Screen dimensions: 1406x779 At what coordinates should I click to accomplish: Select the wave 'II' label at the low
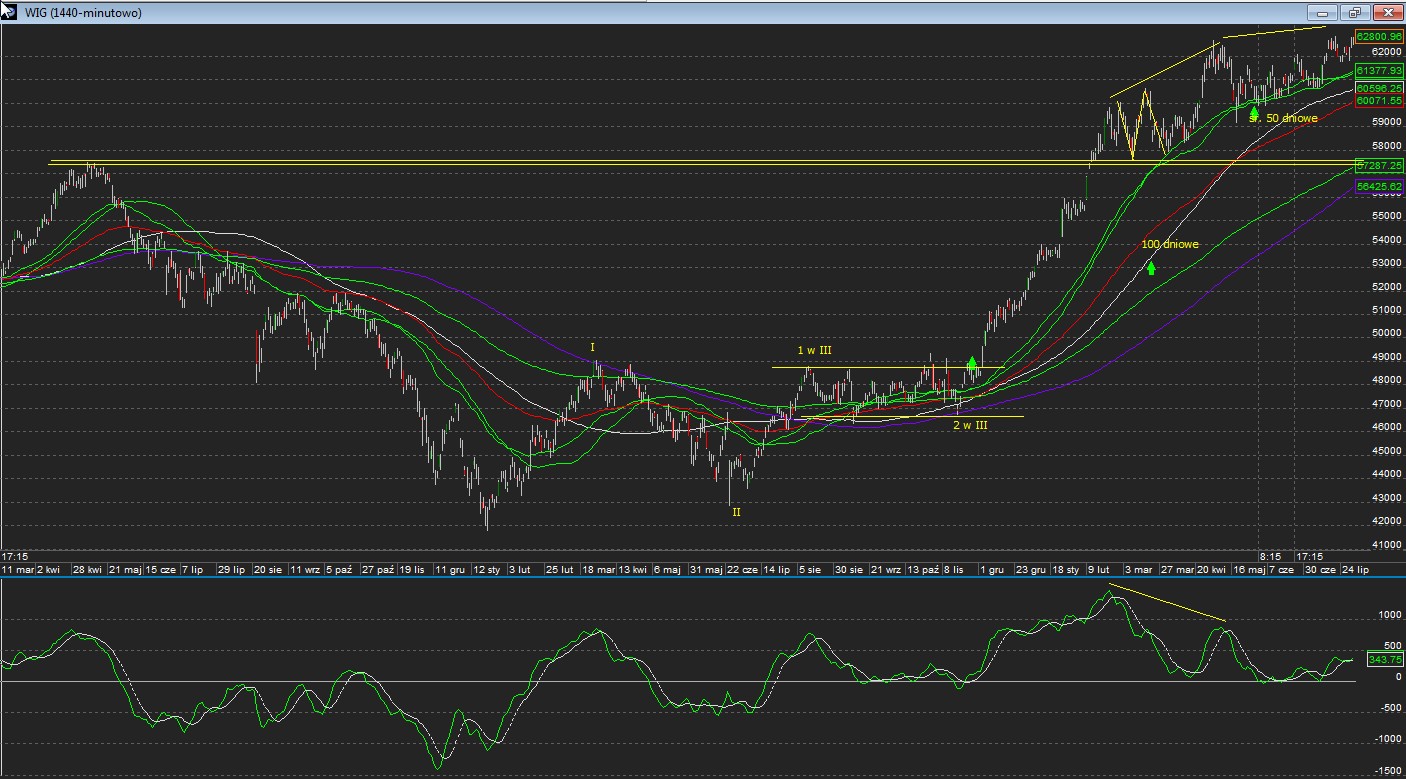click(x=736, y=511)
